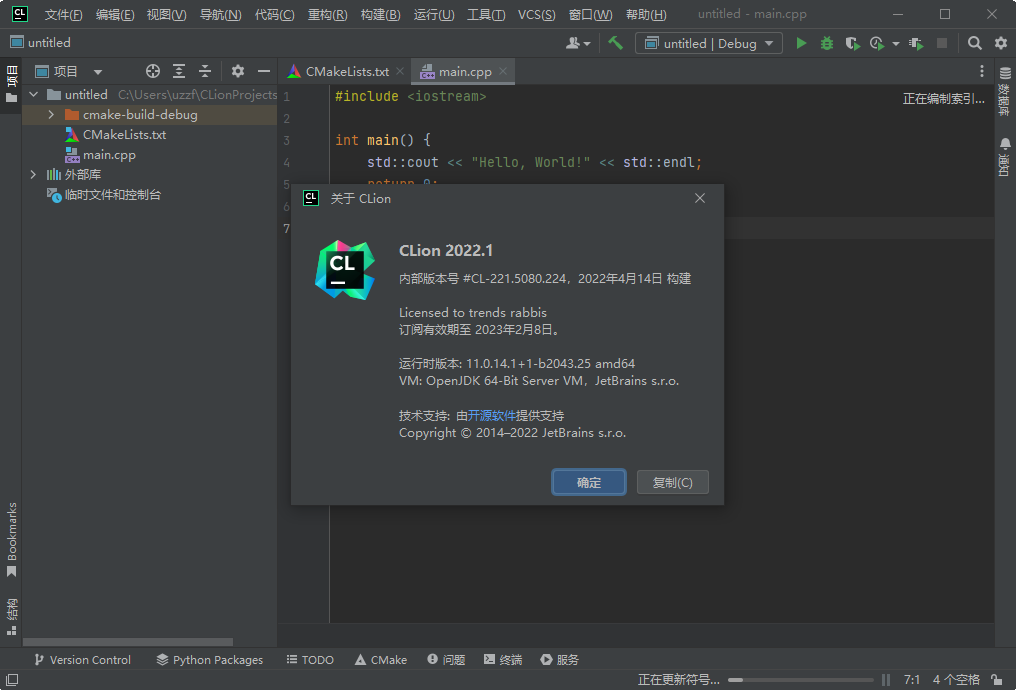Toggle Project tool window on left sidebar
This screenshot has width=1016, height=690.
point(11,86)
